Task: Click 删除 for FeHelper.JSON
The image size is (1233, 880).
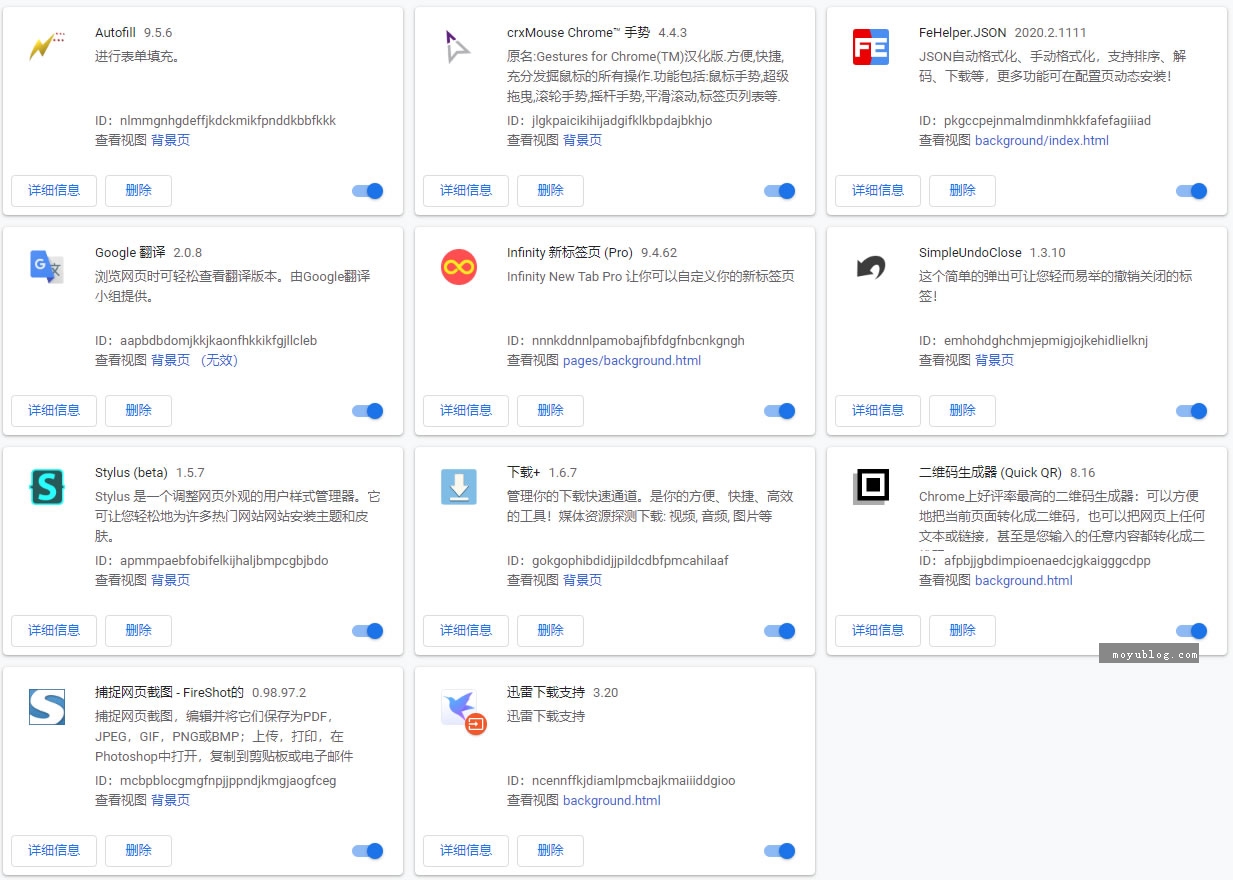Action: [962, 190]
